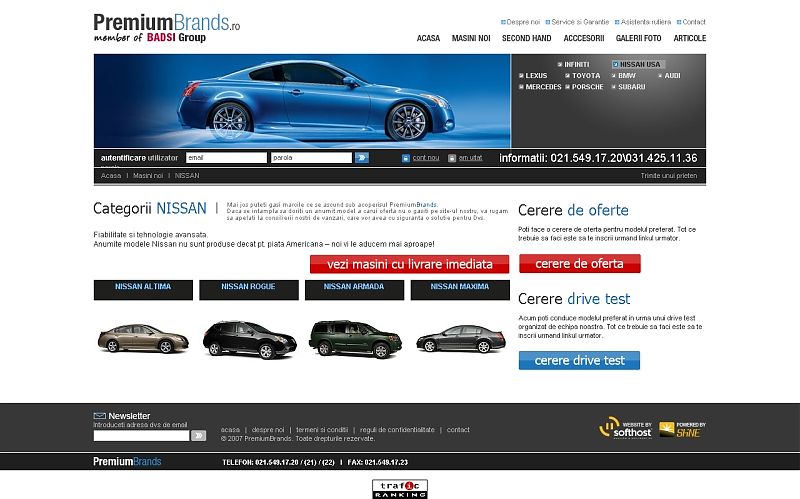Open ARTICOLE menu

(690, 38)
